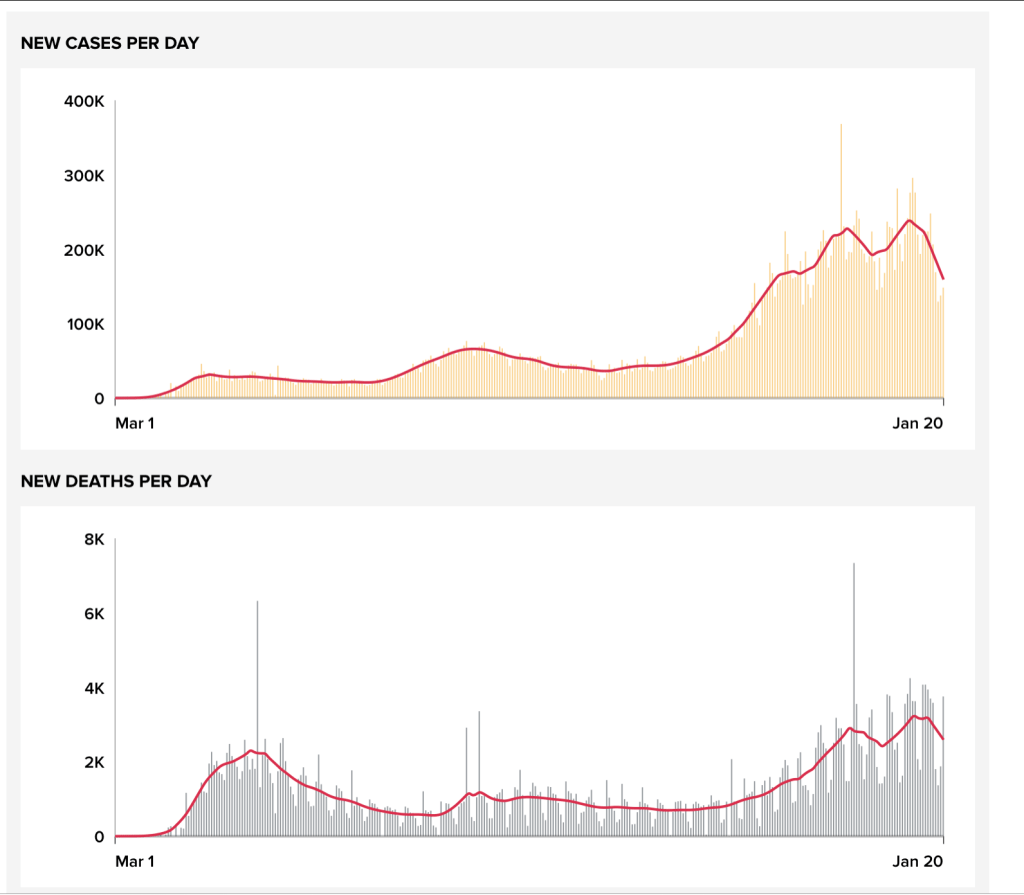Click the highest red trend-line peak in cases chart
The height and width of the screenshot is (895, 1024).
pos(909,220)
